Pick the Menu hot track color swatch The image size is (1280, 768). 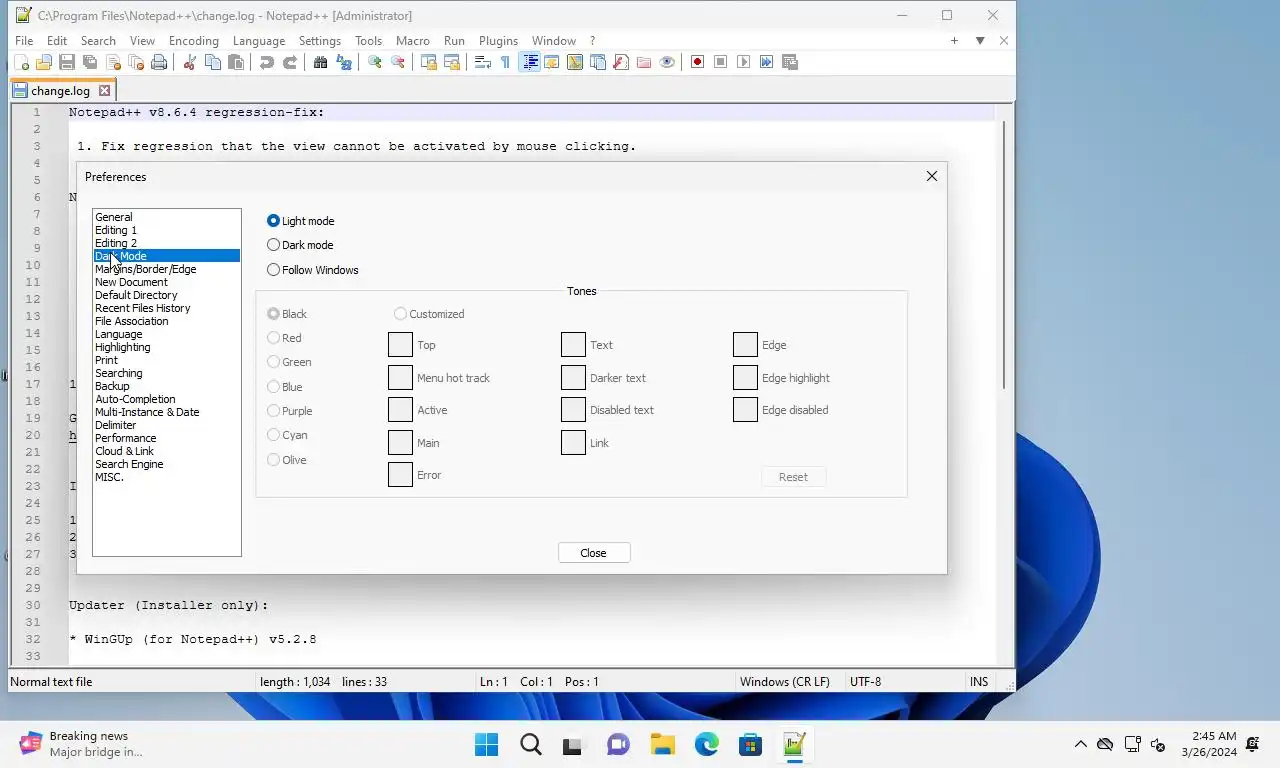400,378
